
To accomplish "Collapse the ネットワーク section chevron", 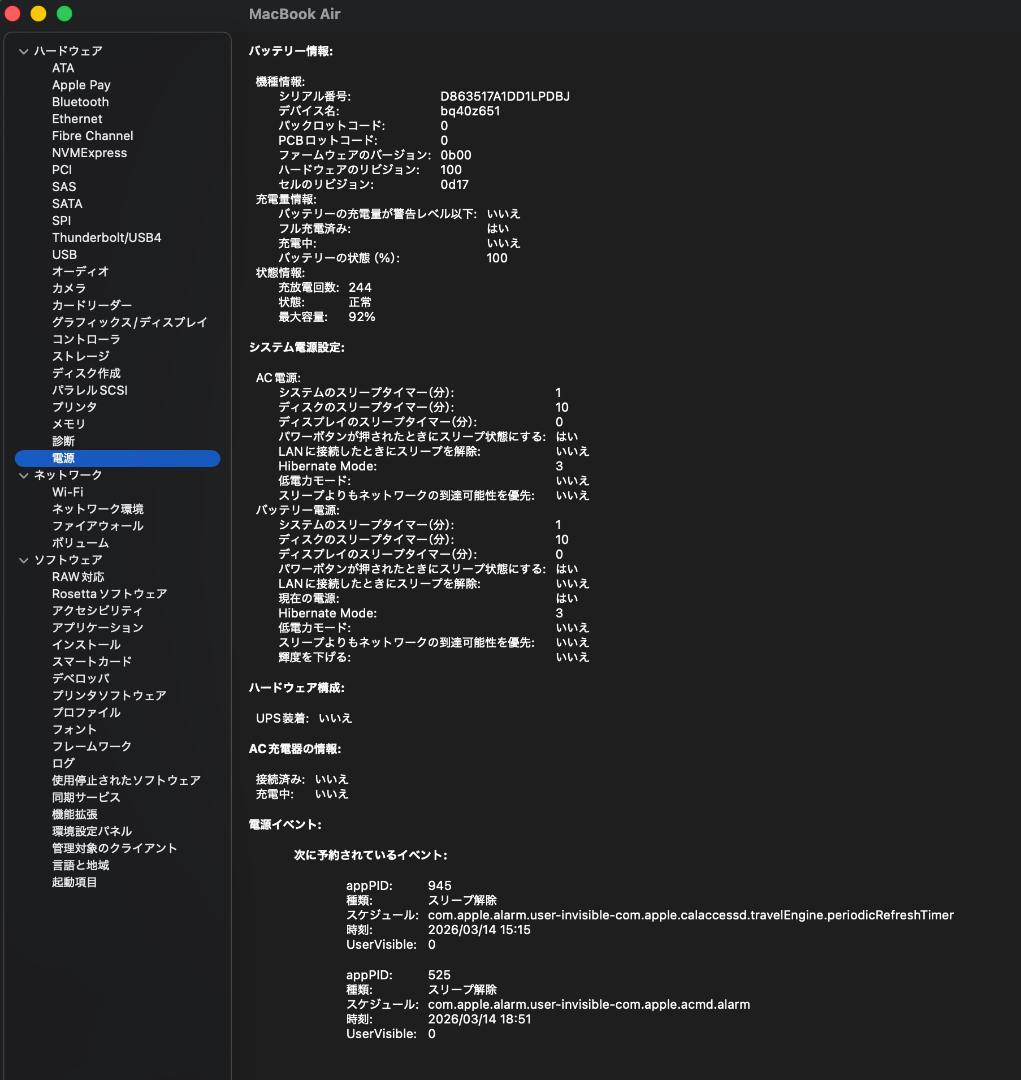I will click(x=24, y=475).
